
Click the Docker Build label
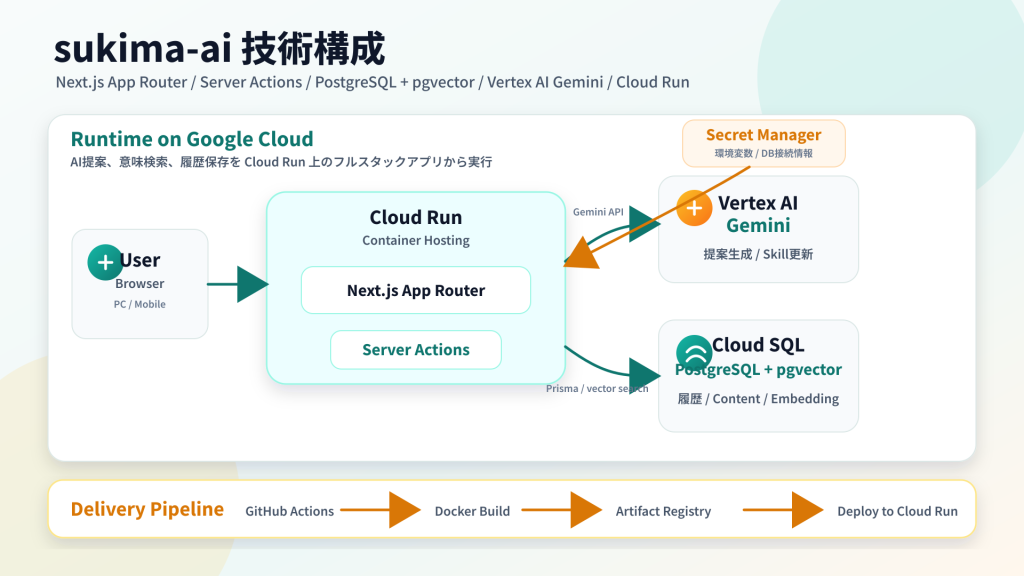click(472, 511)
